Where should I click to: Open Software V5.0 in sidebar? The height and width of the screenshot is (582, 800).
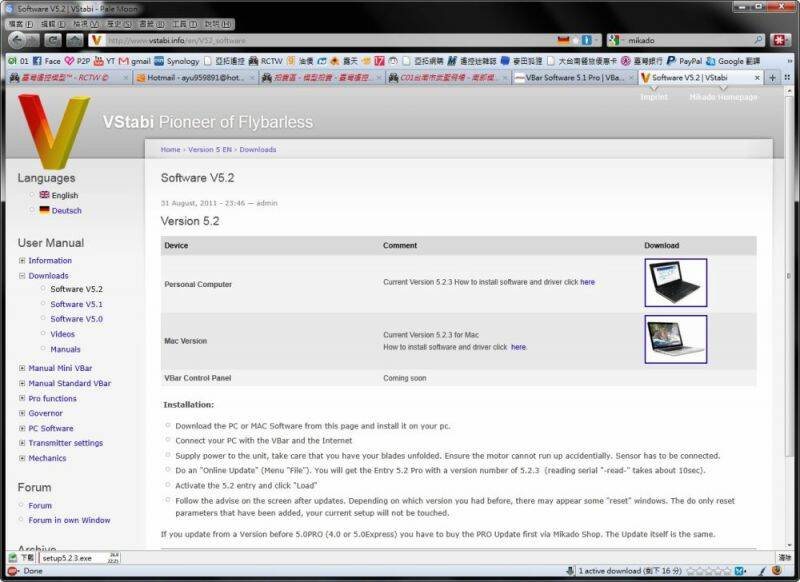[x=77, y=319]
